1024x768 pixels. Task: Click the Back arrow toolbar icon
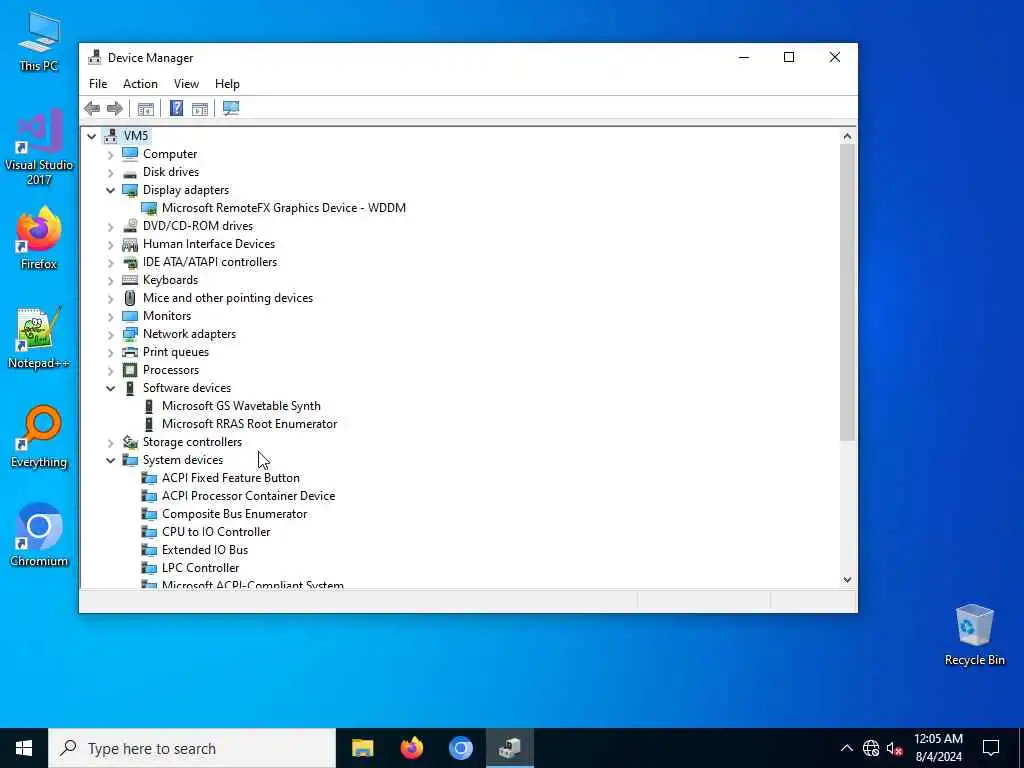(x=92, y=108)
